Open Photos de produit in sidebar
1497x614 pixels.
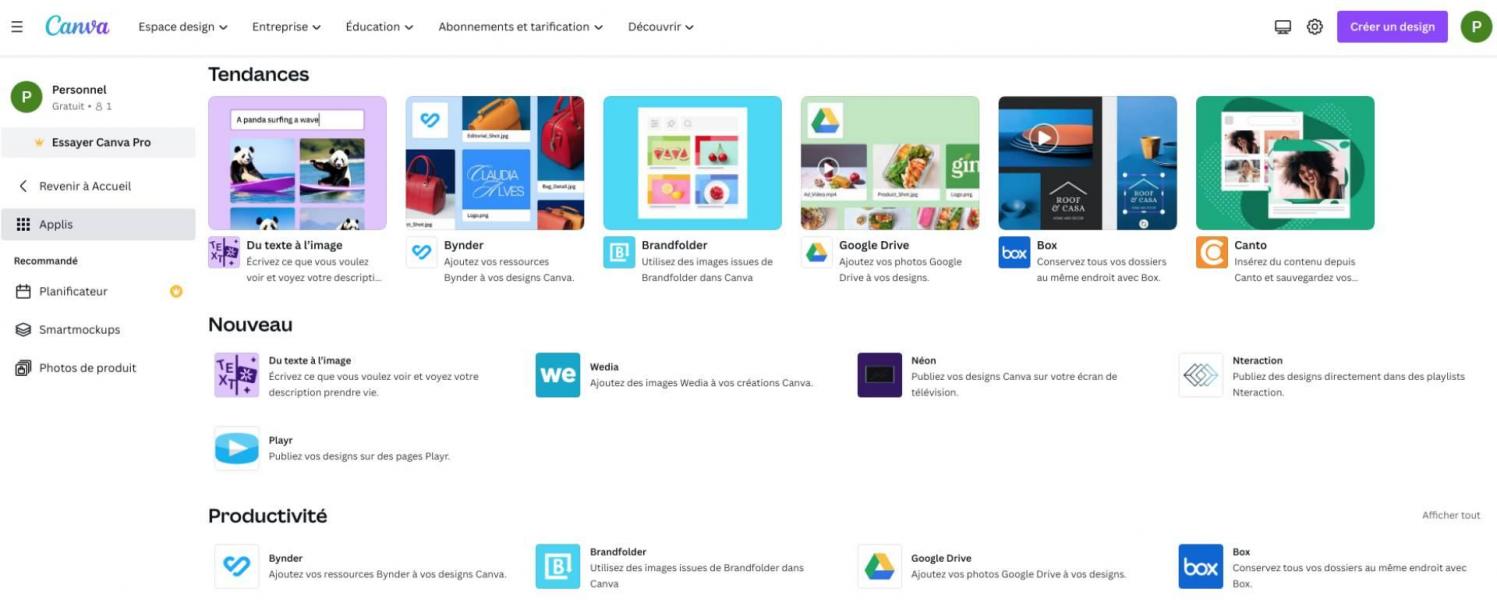tap(98, 368)
